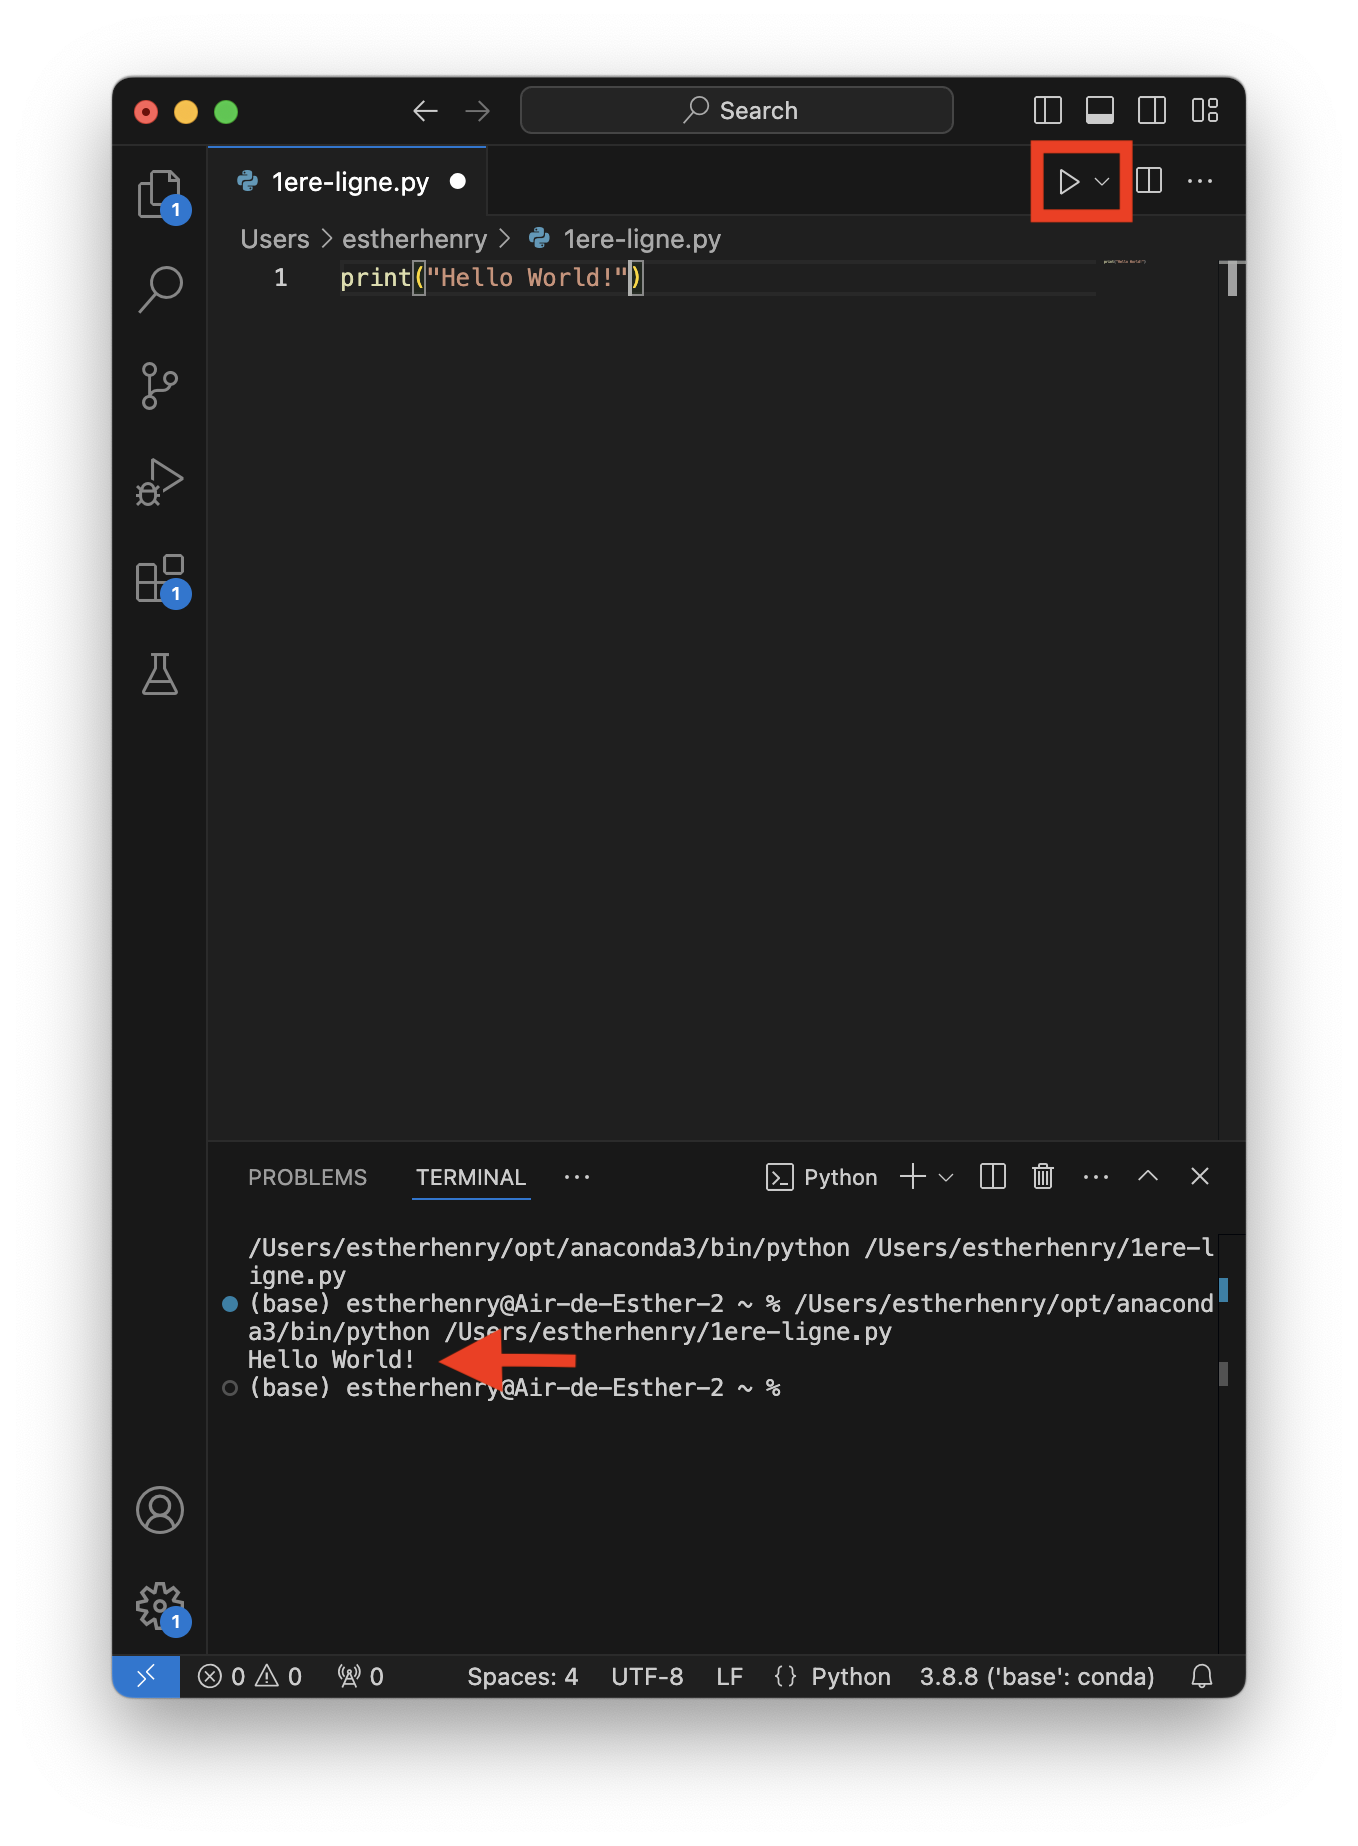Show additional panel views ellipsis
1358x1846 pixels.
click(x=577, y=1177)
